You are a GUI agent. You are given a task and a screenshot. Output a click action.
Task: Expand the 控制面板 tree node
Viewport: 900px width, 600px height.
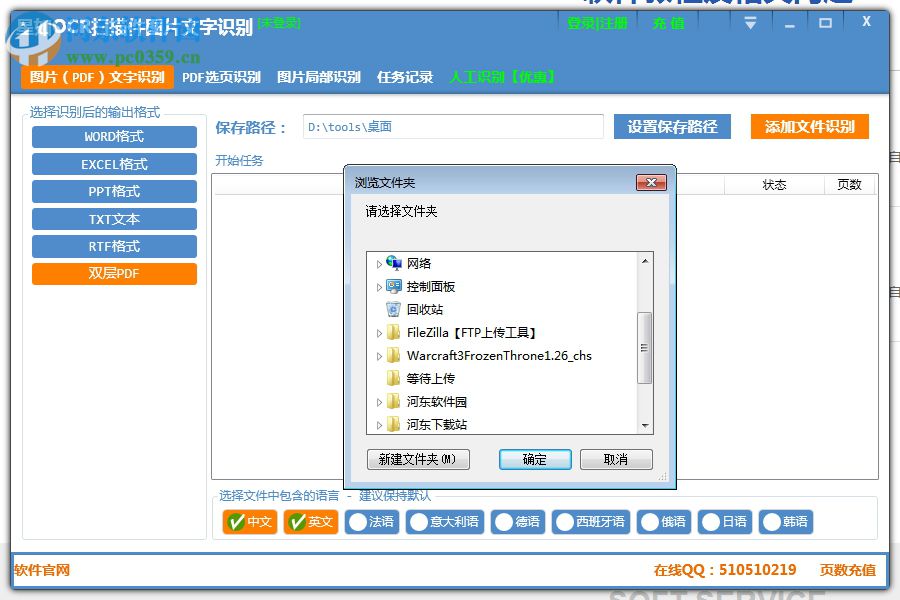(379, 287)
